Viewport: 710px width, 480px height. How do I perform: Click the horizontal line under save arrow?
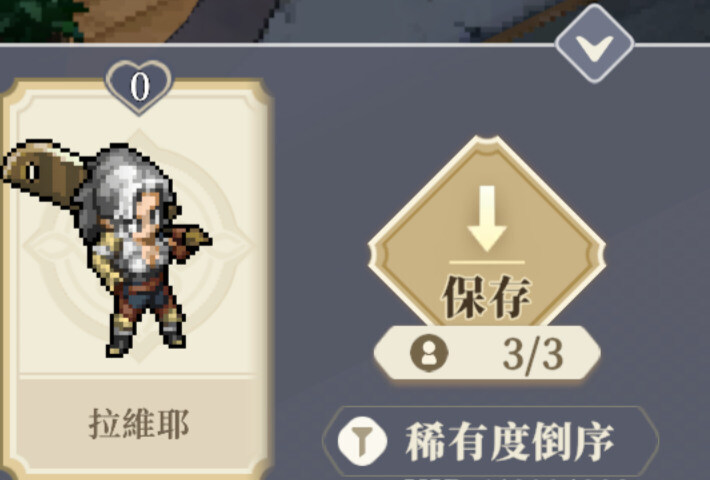point(487,262)
